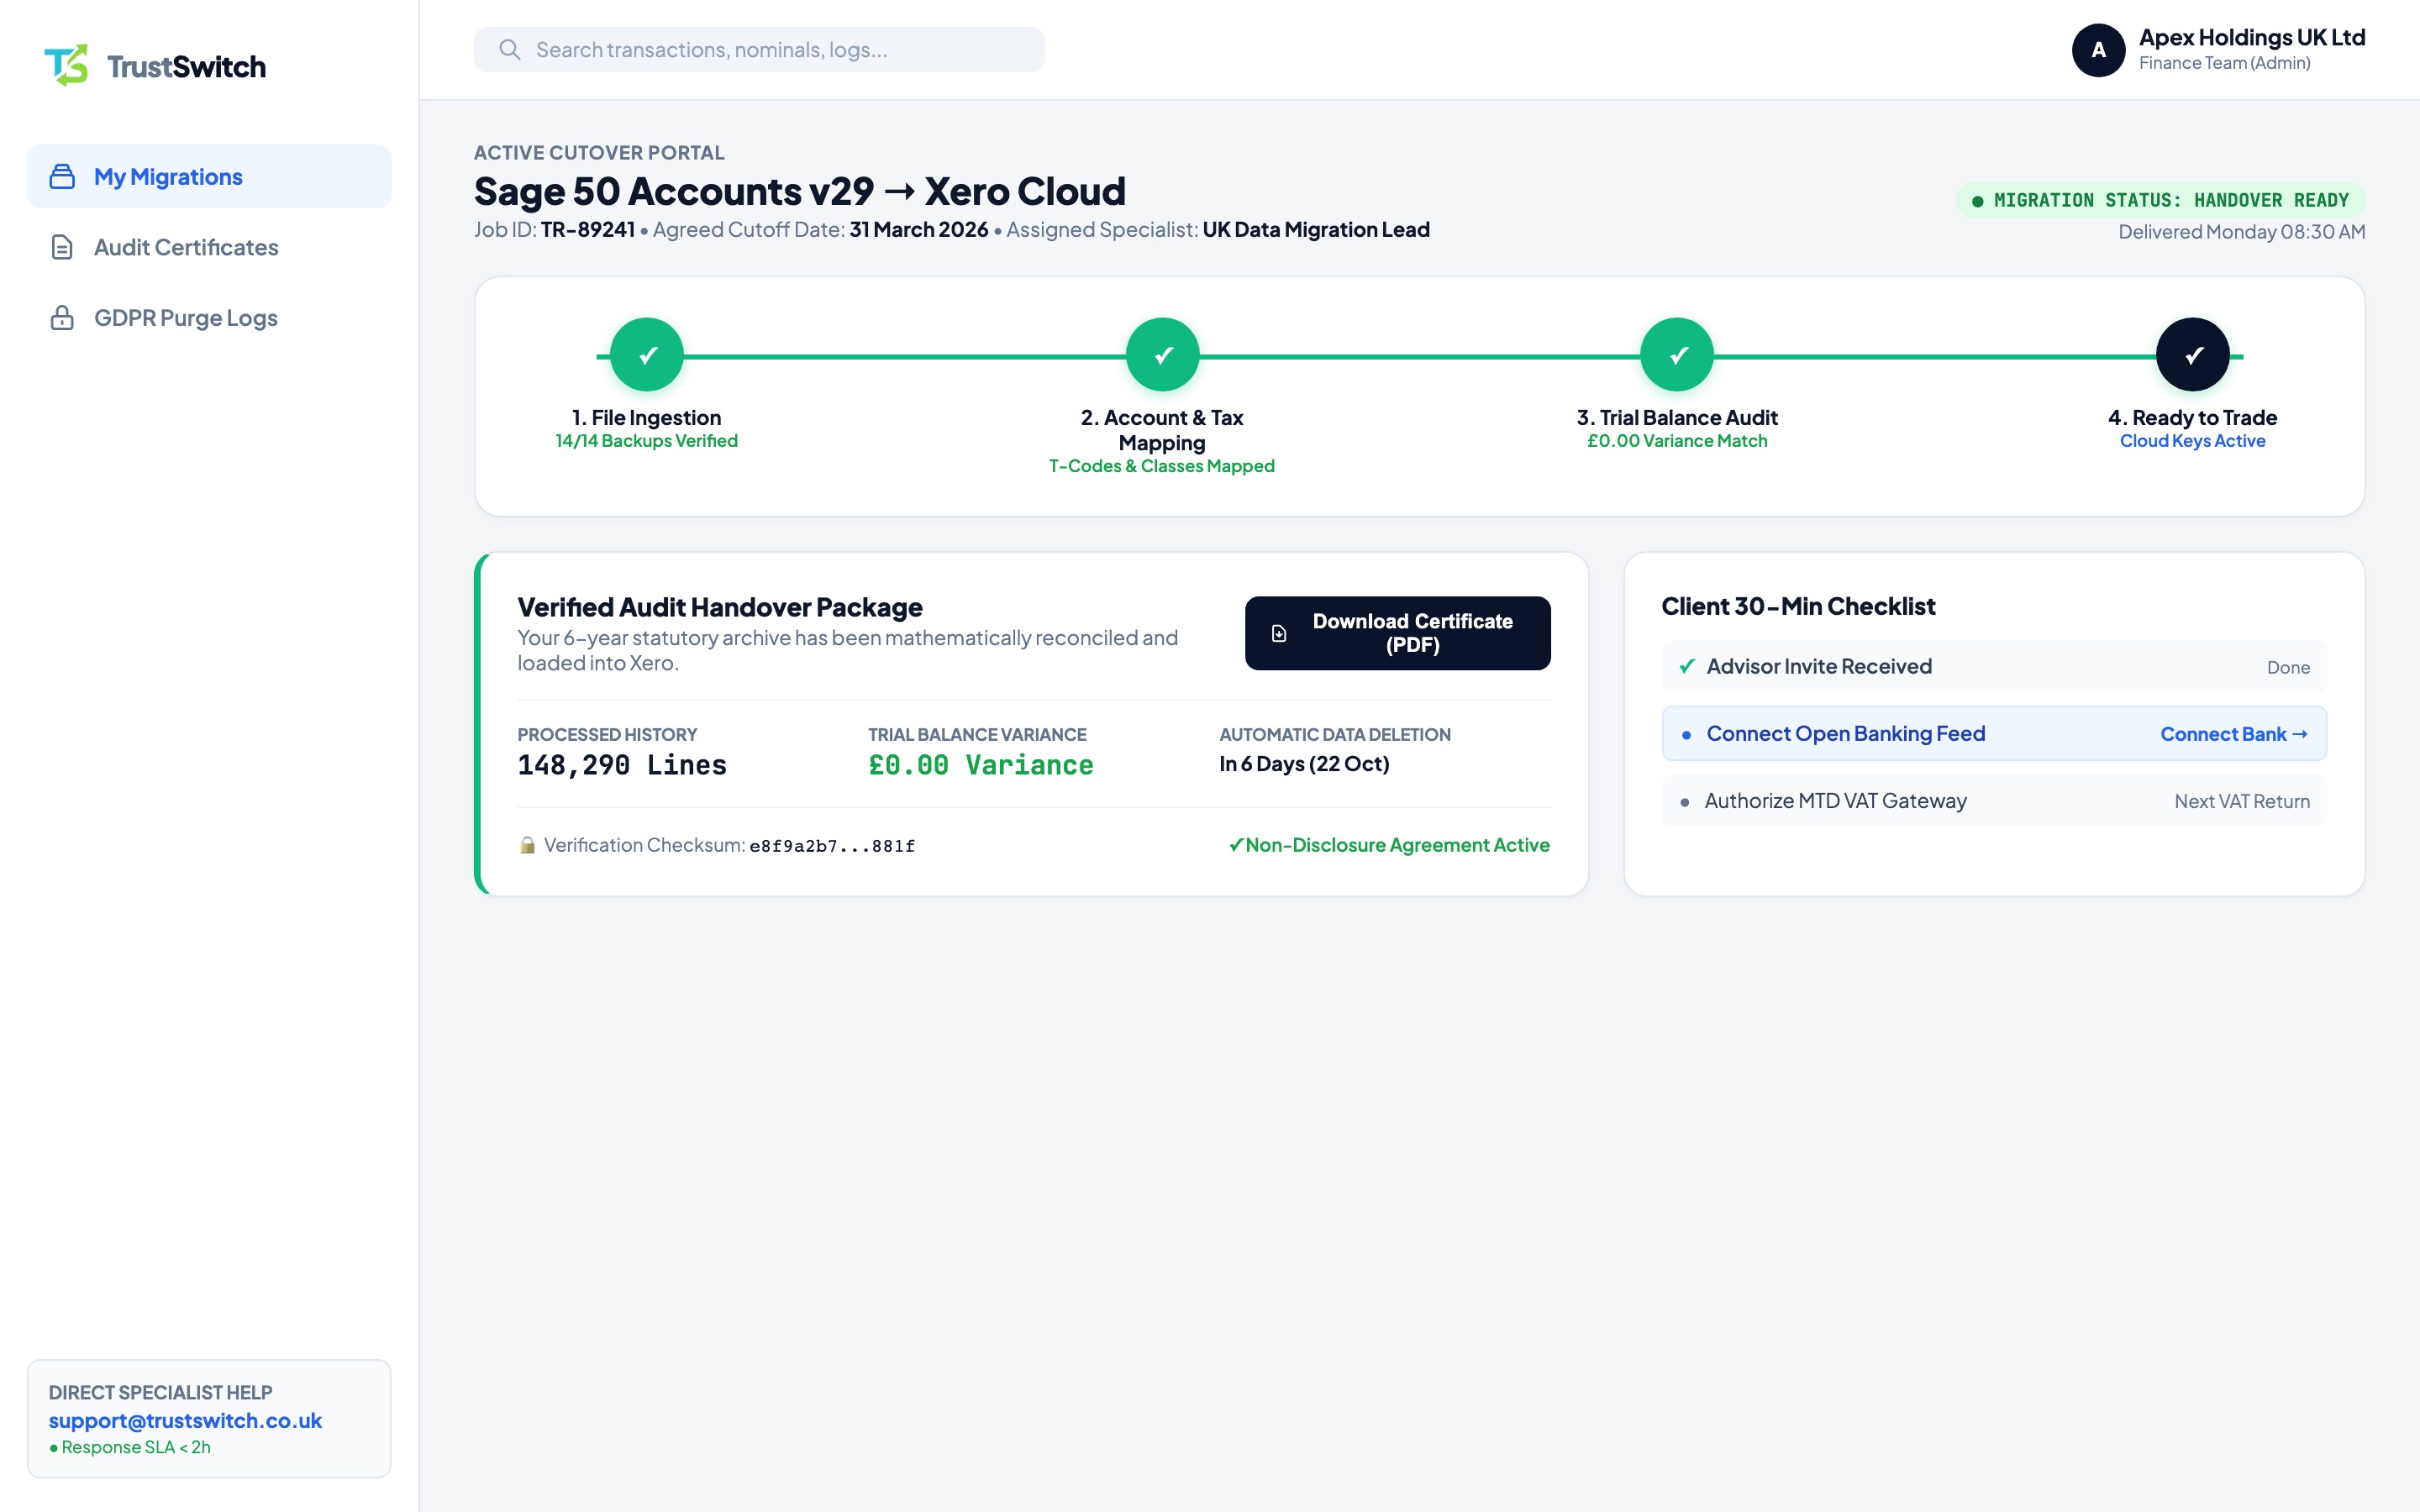Open Audit Certificates in the sidebar
This screenshot has height=1512, width=2420.
pyautogui.click(x=209, y=247)
